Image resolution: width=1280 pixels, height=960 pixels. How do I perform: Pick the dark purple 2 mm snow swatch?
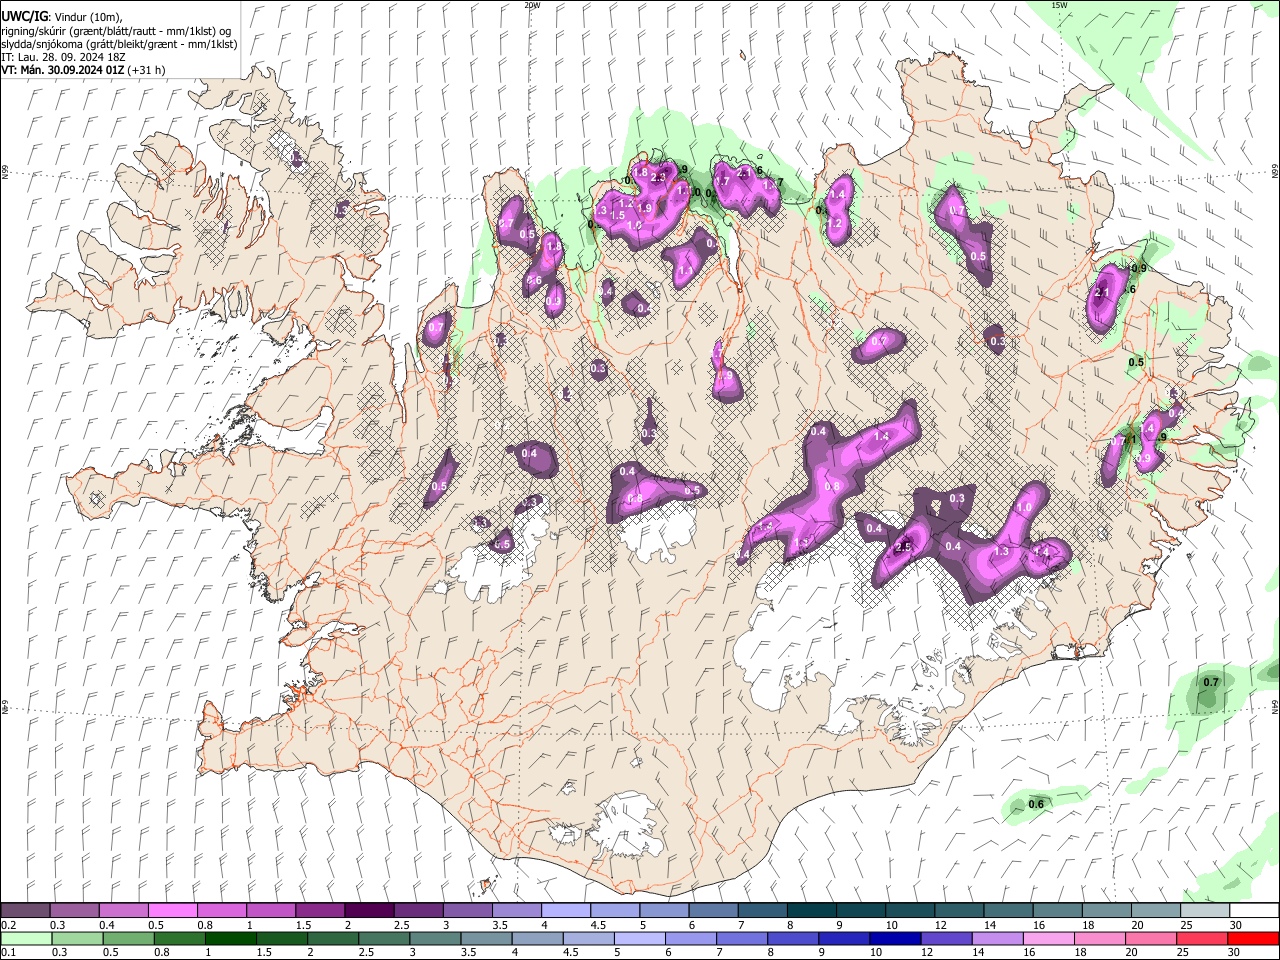click(x=368, y=911)
